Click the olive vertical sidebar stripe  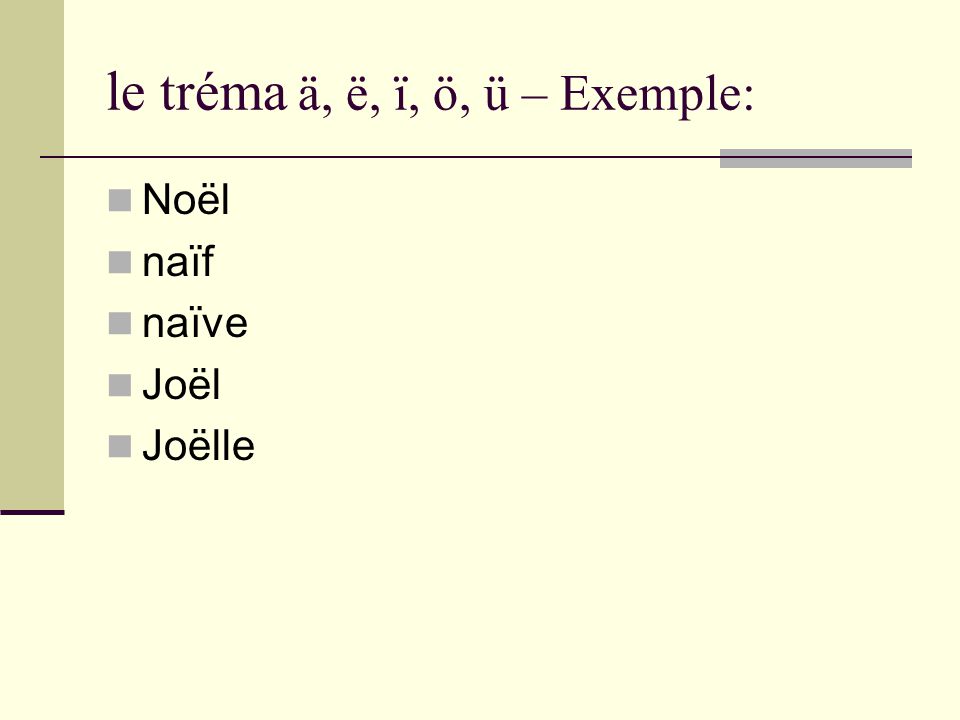32,254
